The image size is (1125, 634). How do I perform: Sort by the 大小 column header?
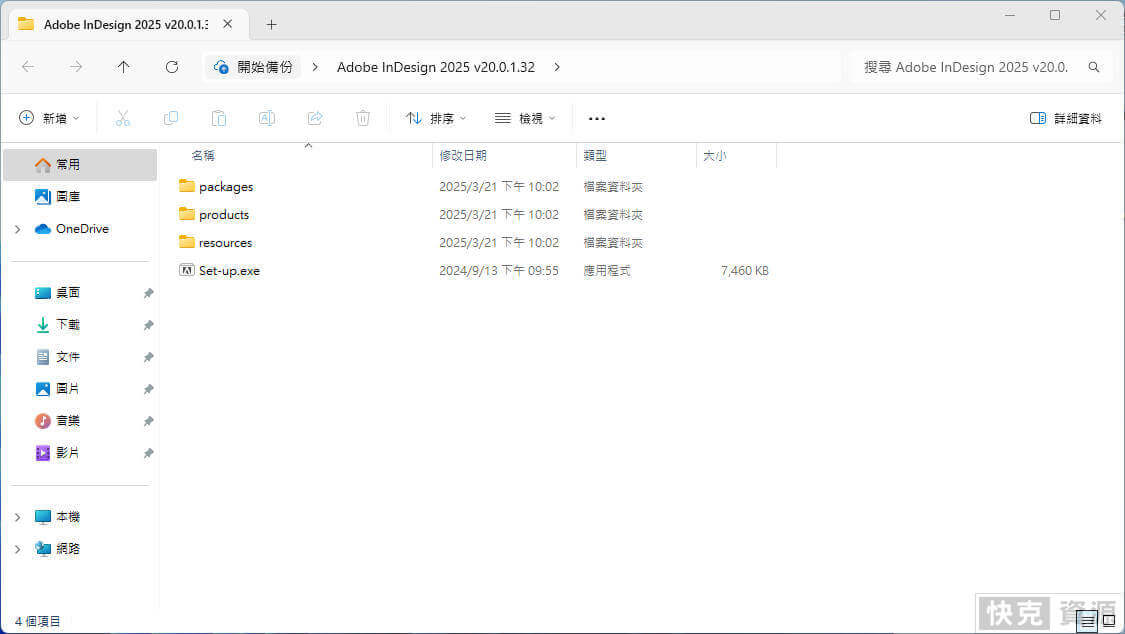(x=715, y=155)
